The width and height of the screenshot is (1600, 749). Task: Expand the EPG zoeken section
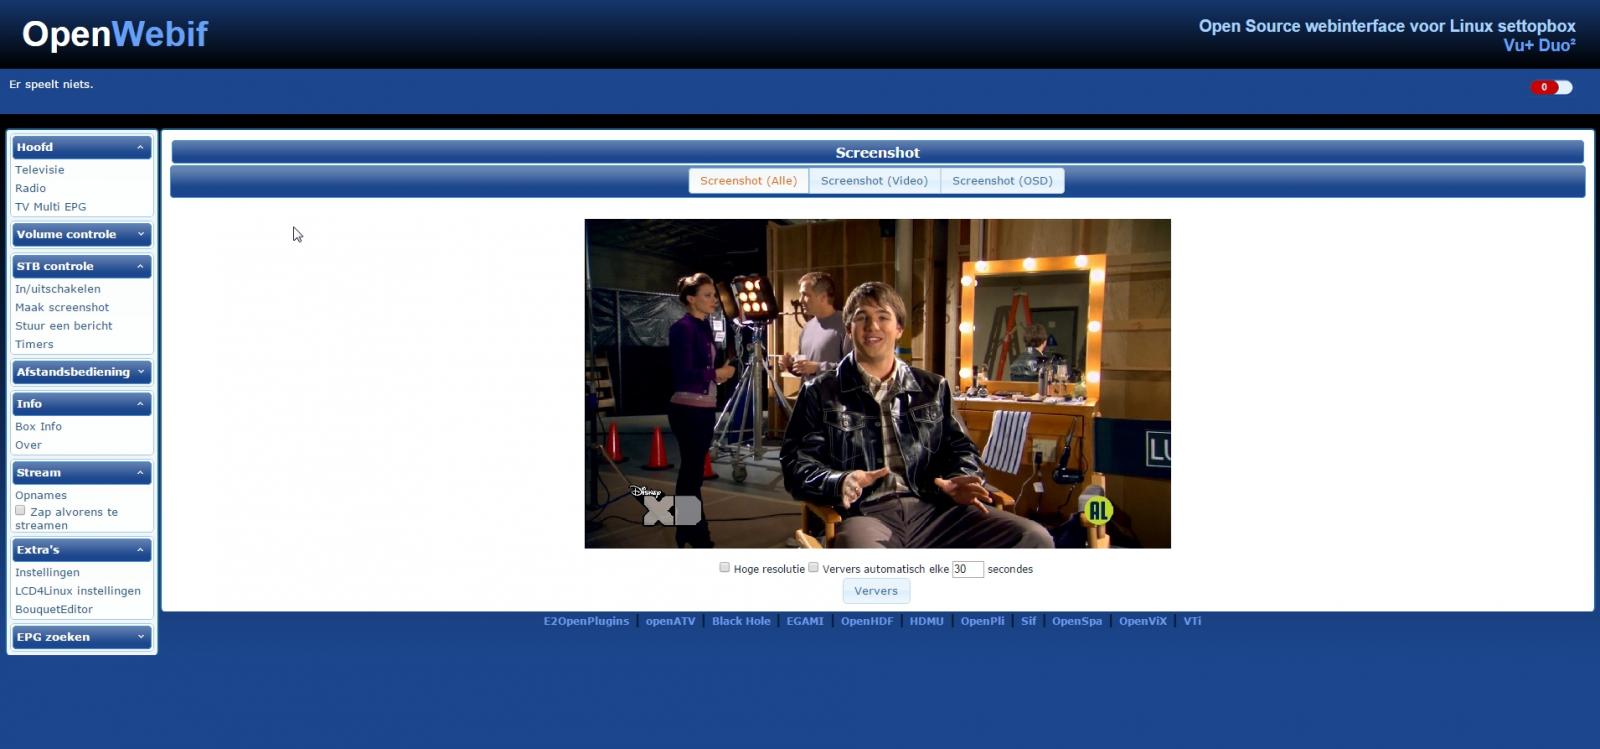point(82,637)
